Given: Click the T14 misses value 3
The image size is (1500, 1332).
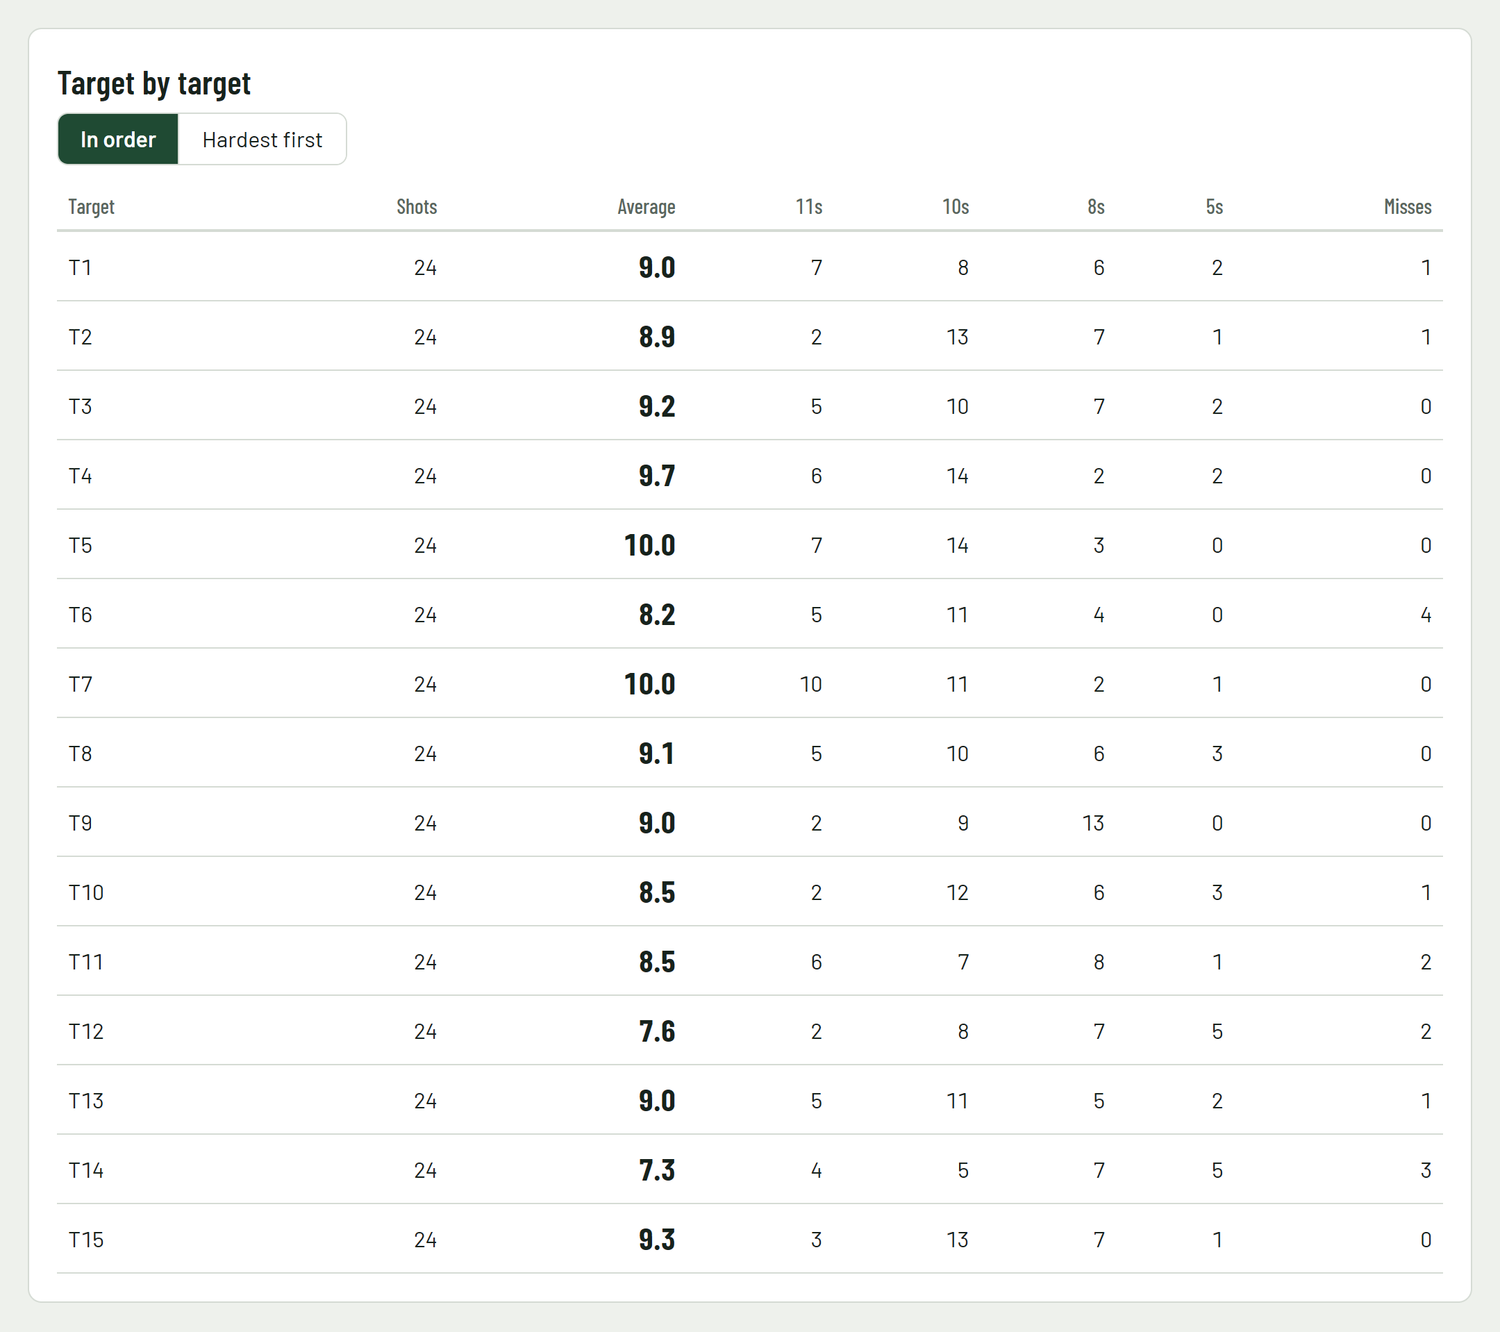Looking at the screenshot, I should pyautogui.click(x=1426, y=1171).
